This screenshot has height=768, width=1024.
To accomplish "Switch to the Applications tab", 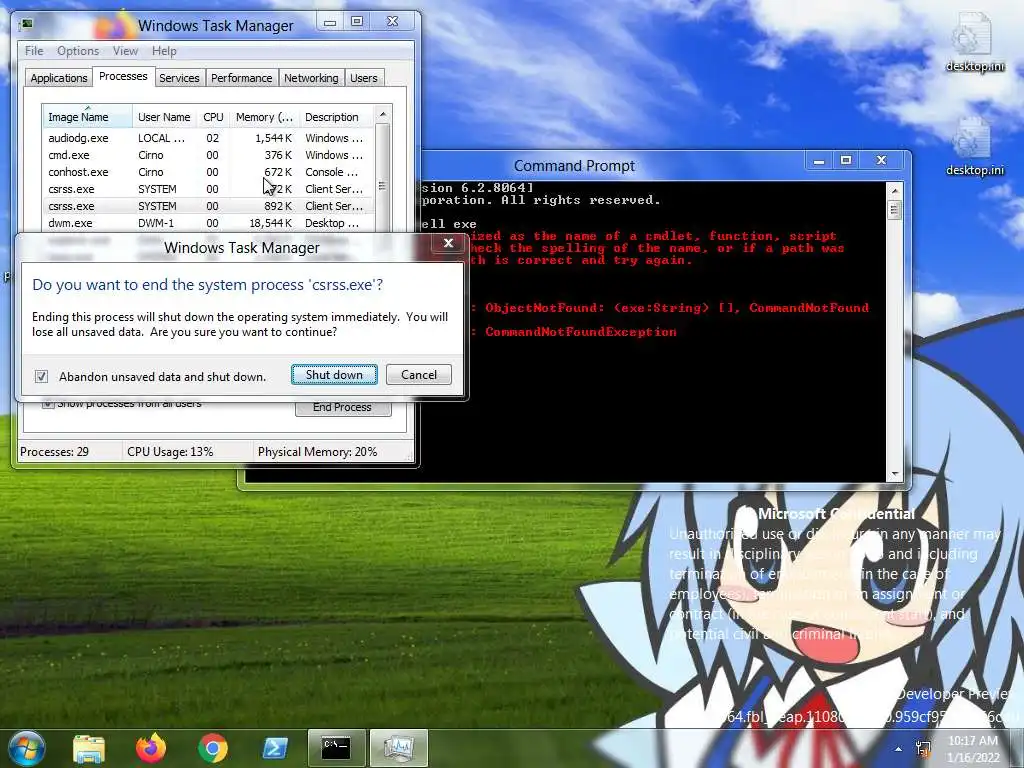I will [59, 78].
